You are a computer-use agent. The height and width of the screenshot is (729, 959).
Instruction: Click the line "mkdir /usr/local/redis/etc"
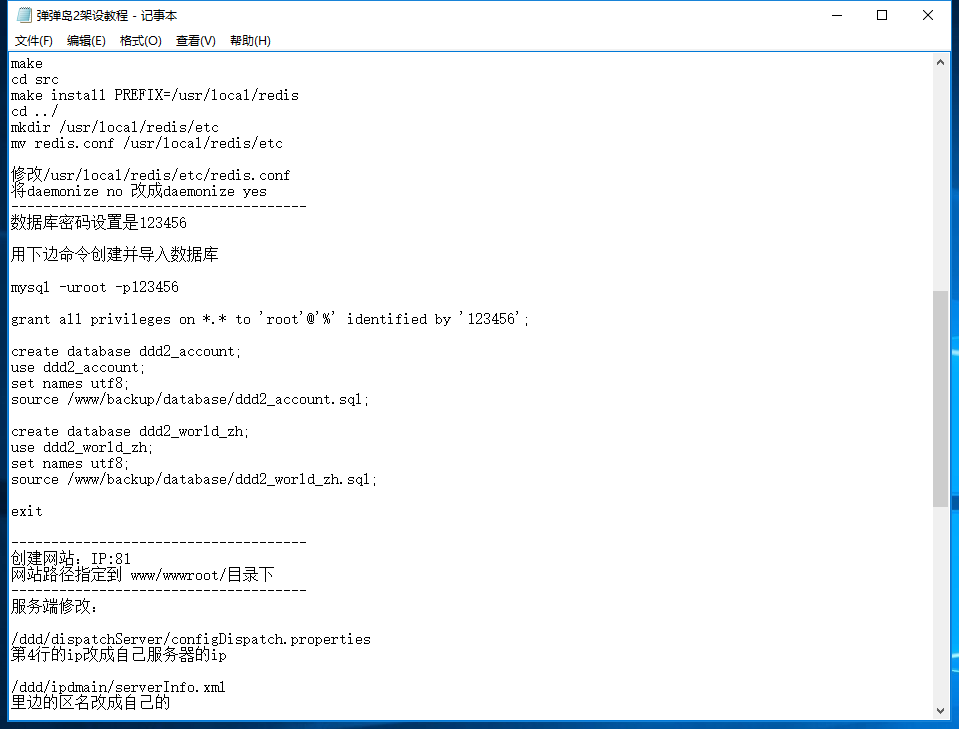pos(115,127)
